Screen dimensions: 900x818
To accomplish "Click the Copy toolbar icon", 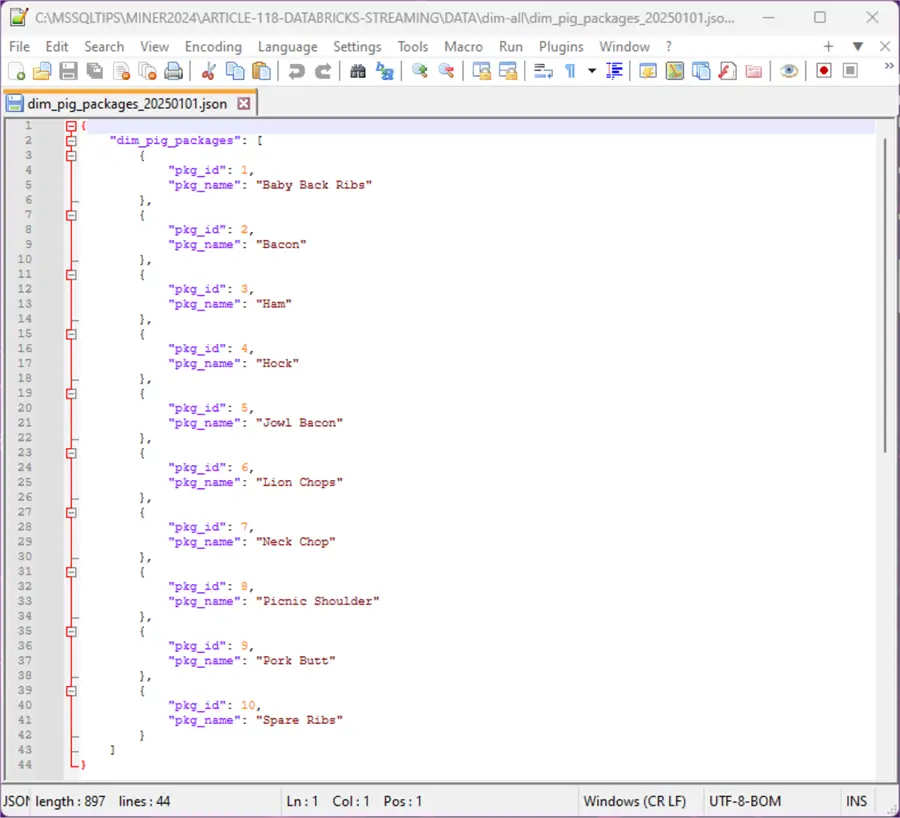I will coord(235,71).
